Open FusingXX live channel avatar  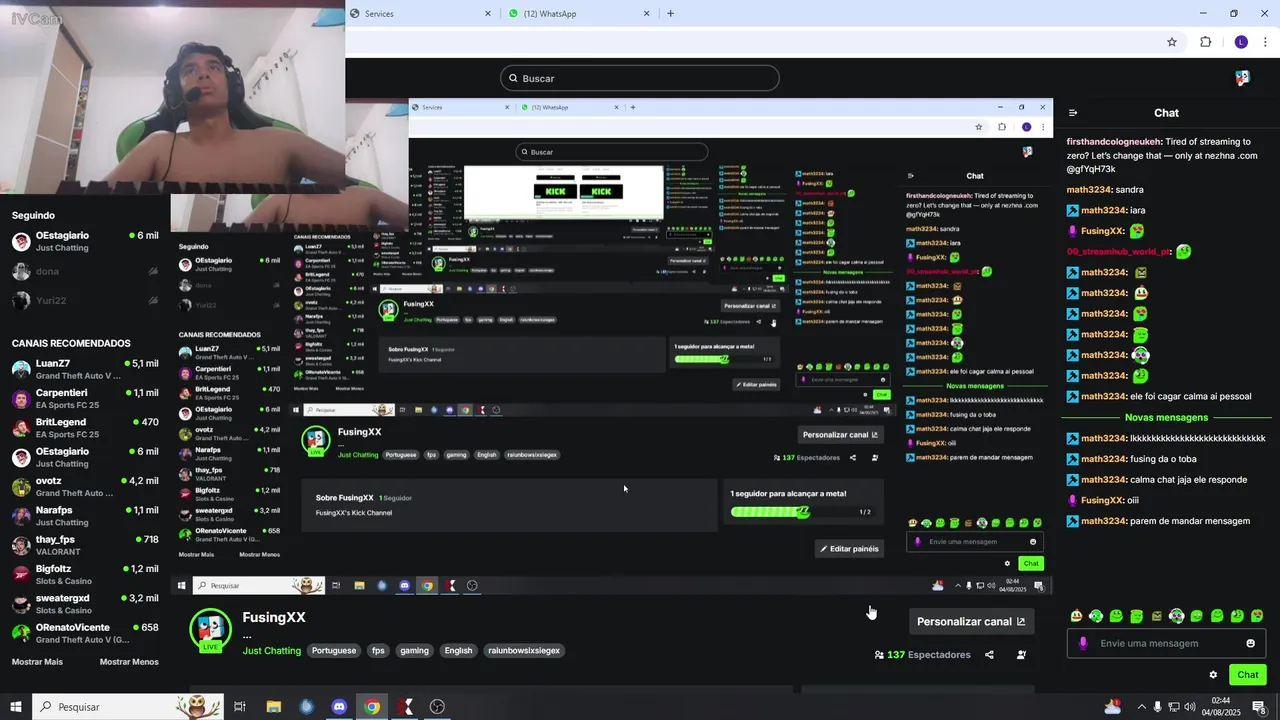coord(210,629)
